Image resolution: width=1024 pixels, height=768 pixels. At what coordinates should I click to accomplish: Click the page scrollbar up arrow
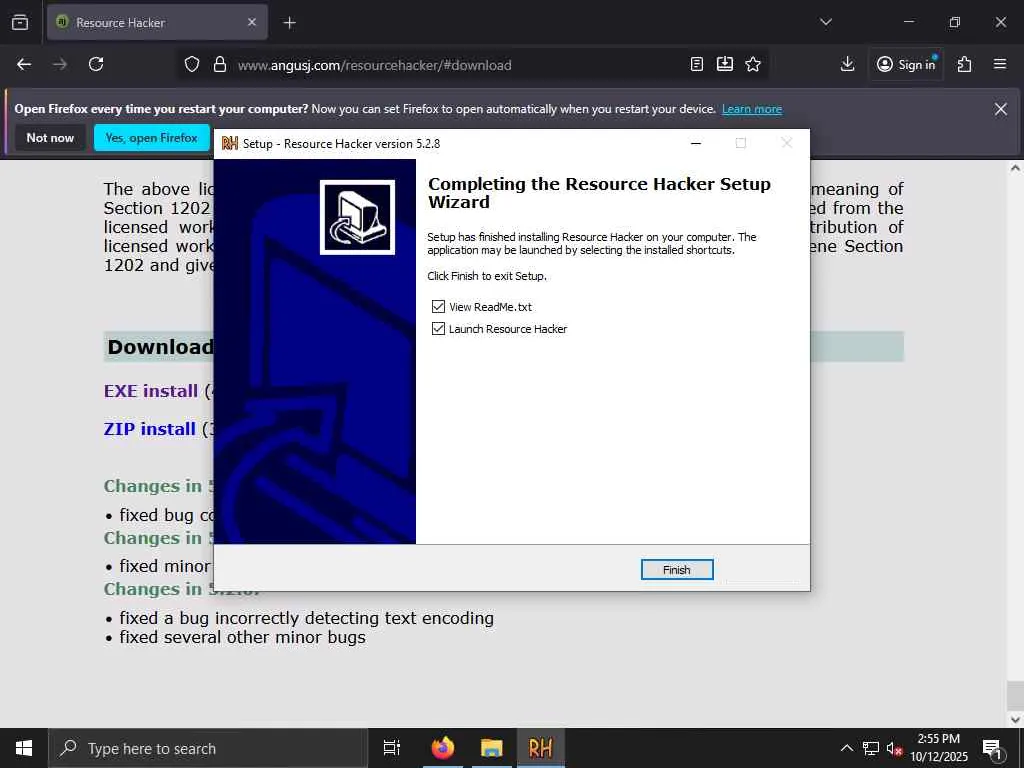1016,168
